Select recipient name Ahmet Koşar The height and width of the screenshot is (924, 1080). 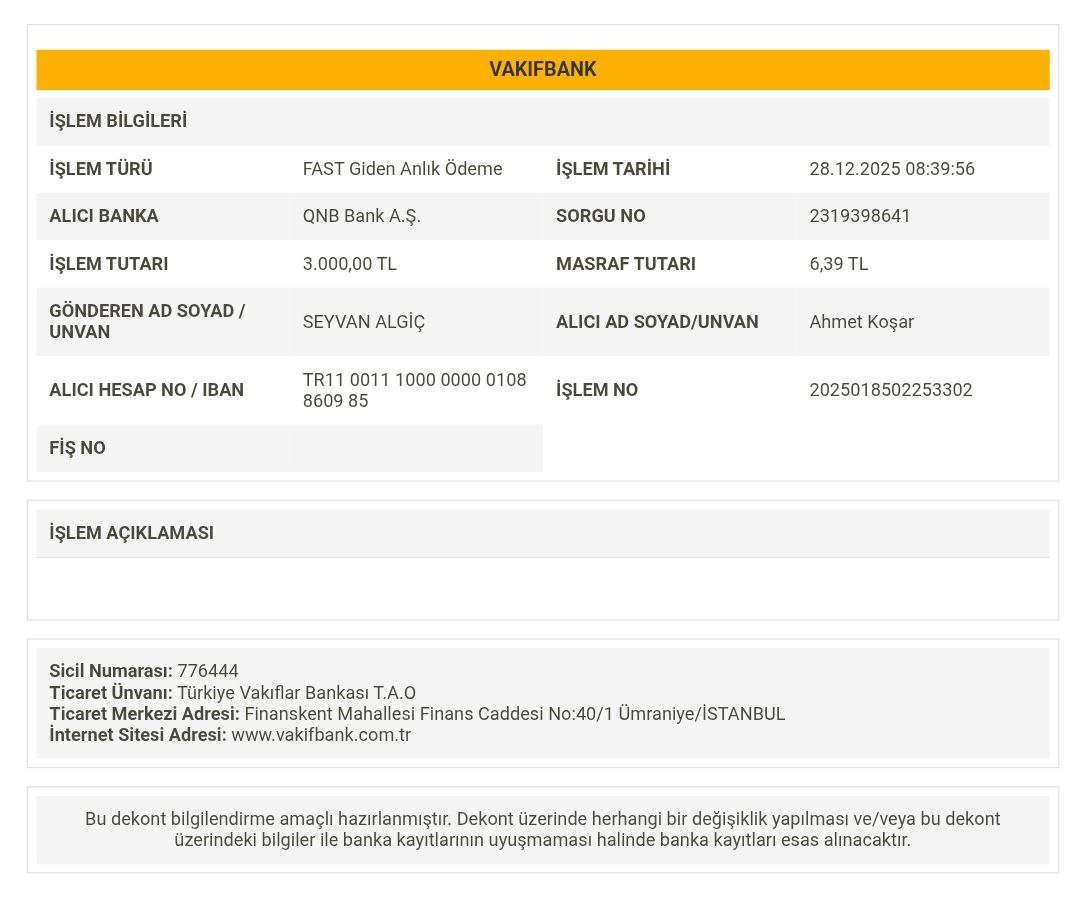tap(862, 322)
